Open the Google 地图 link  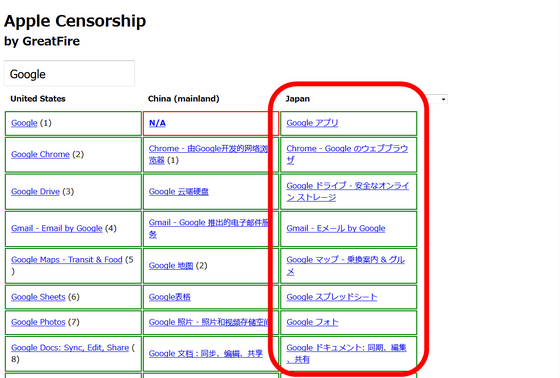171,265
